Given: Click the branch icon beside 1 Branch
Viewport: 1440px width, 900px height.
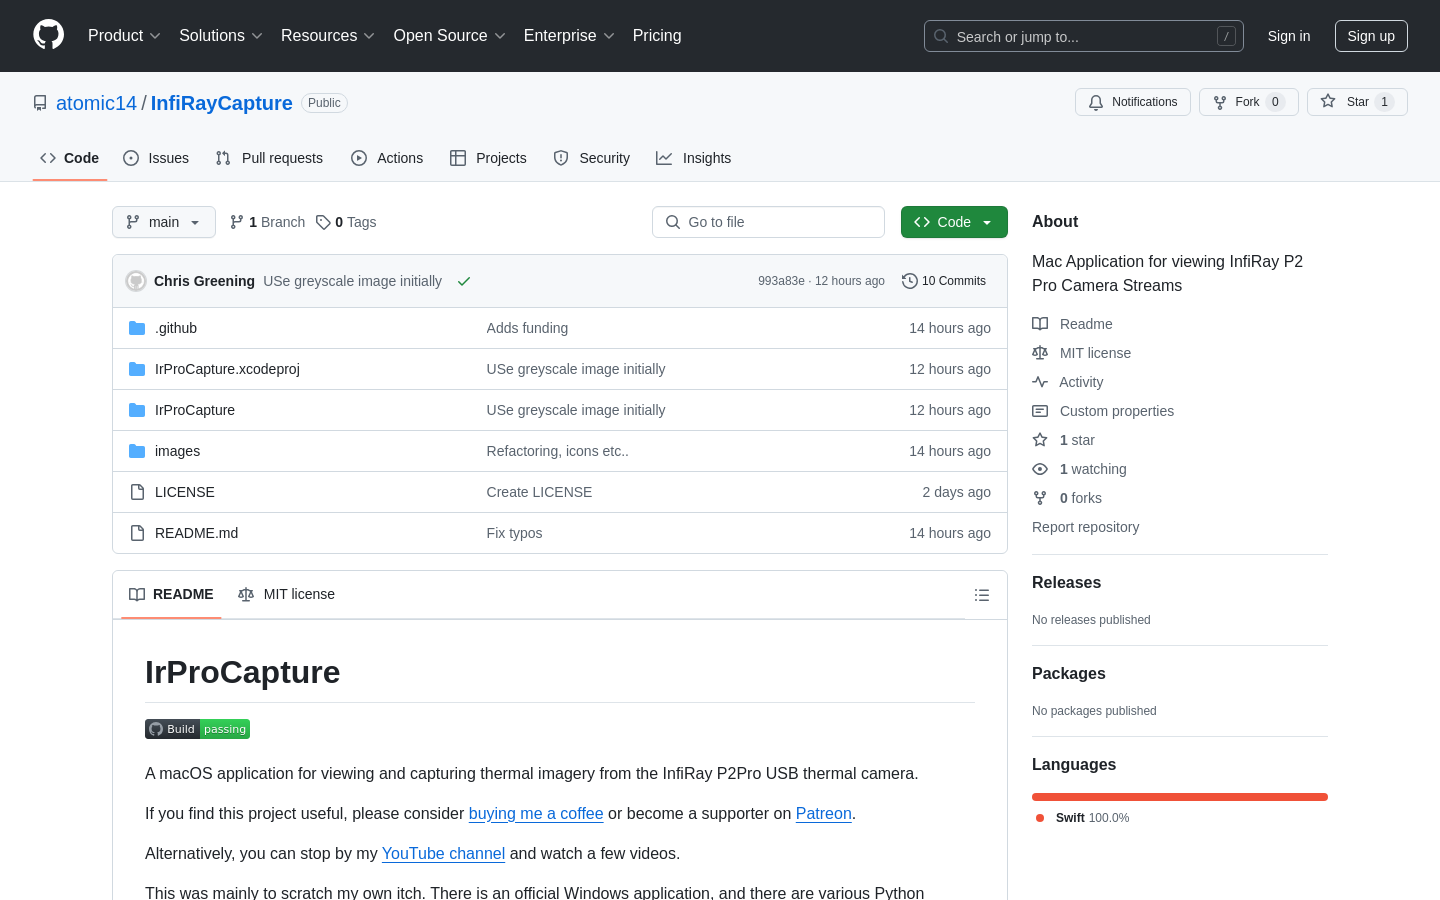Looking at the screenshot, I should click(237, 222).
